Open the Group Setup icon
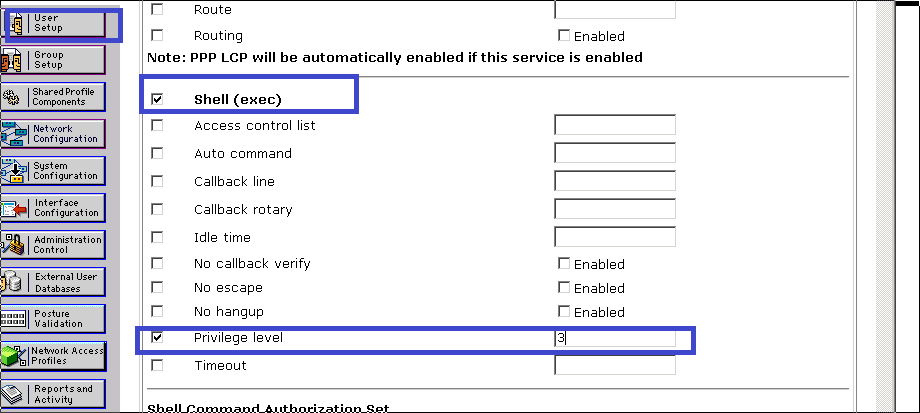The image size is (920, 413). (x=53, y=59)
